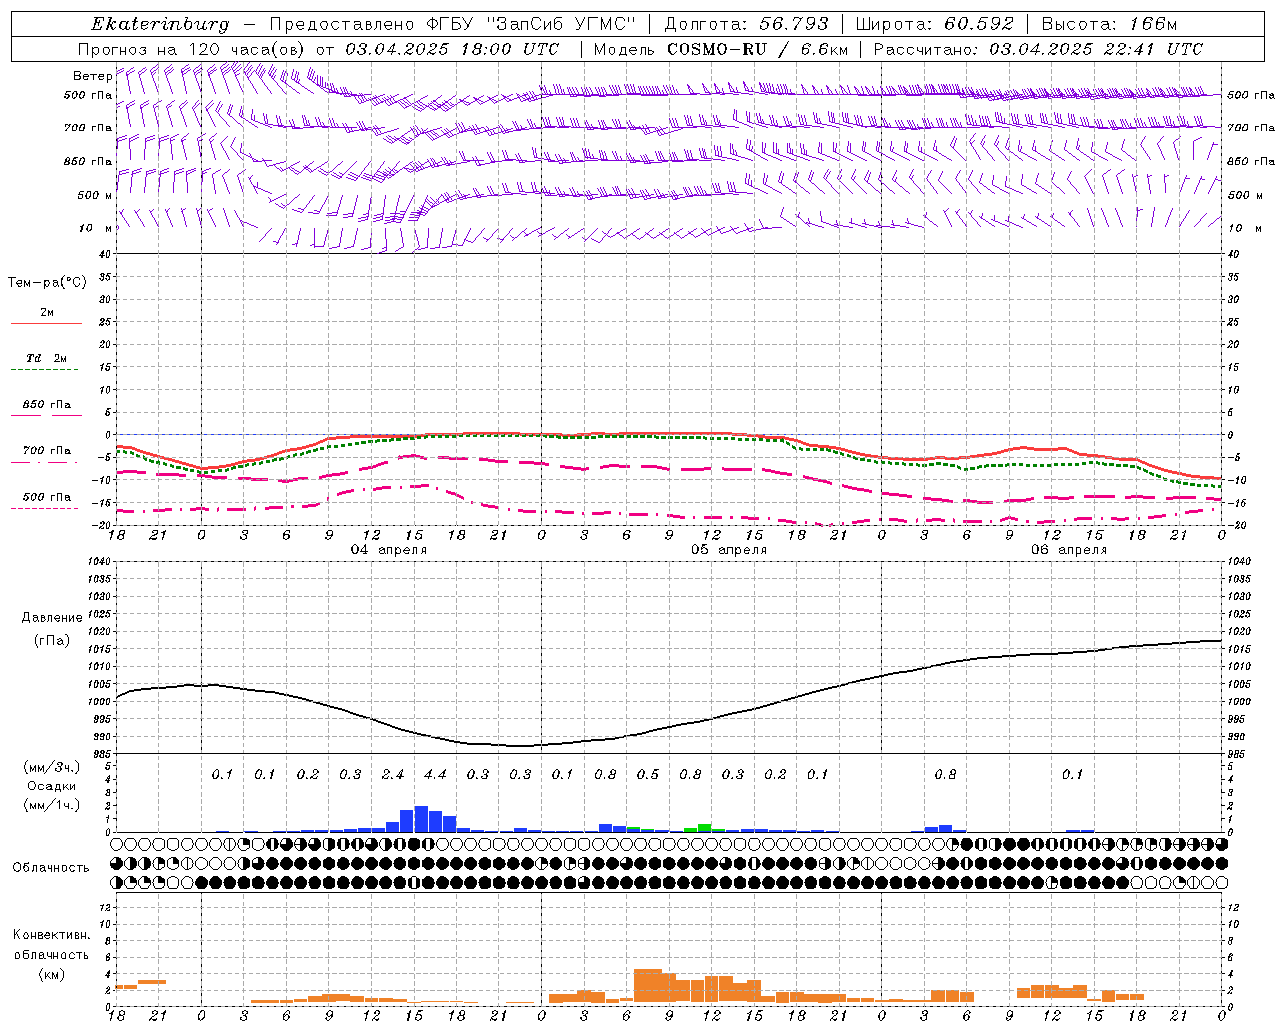Click the green dashed line sample under Td 2м

[44, 370]
